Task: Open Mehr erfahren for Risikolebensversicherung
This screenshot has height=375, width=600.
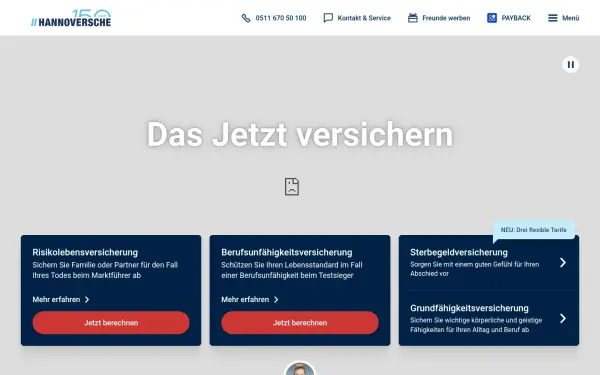Action: (56, 300)
